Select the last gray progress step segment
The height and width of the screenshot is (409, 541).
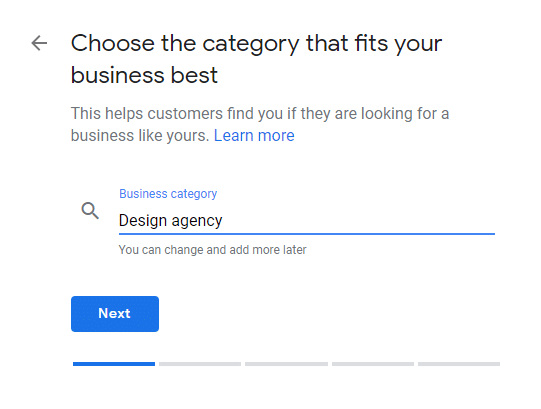point(459,364)
